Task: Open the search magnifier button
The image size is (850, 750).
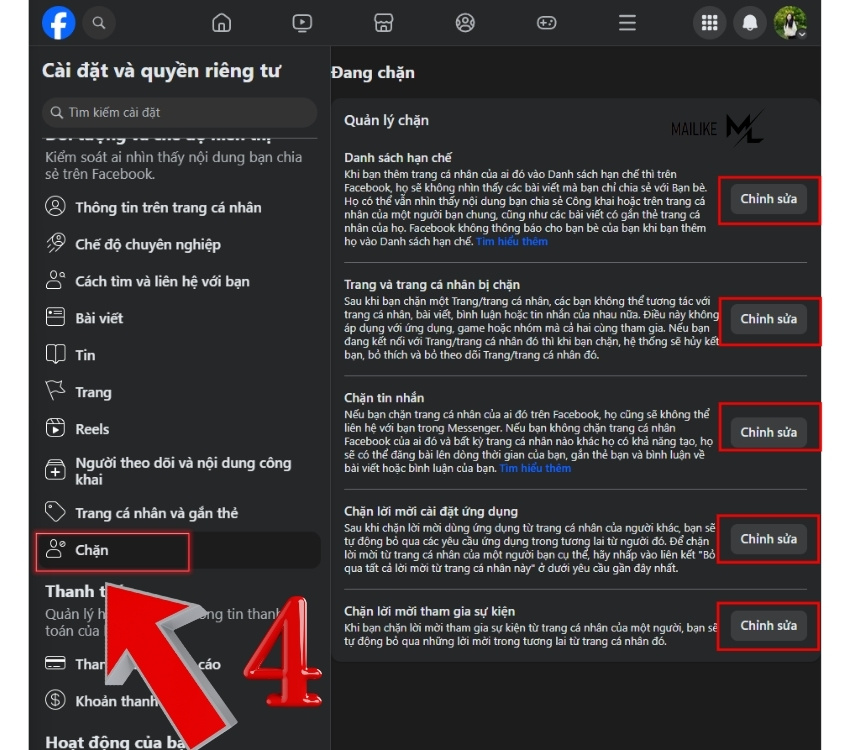Action: [99, 23]
